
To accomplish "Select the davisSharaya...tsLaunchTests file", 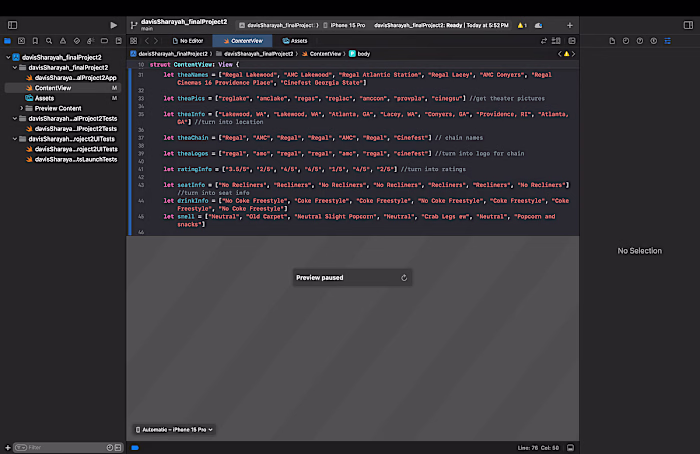I will (71, 159).
